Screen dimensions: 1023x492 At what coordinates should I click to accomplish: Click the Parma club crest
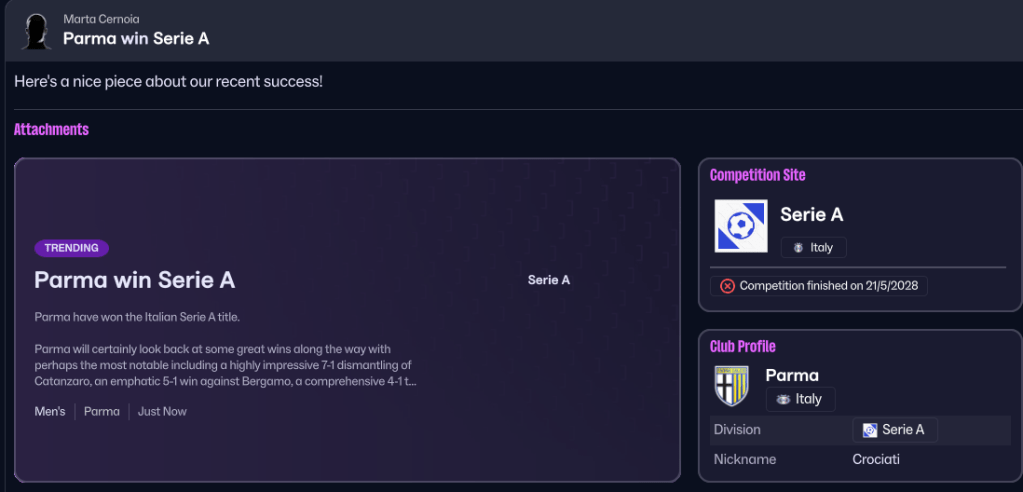(731, 386)
